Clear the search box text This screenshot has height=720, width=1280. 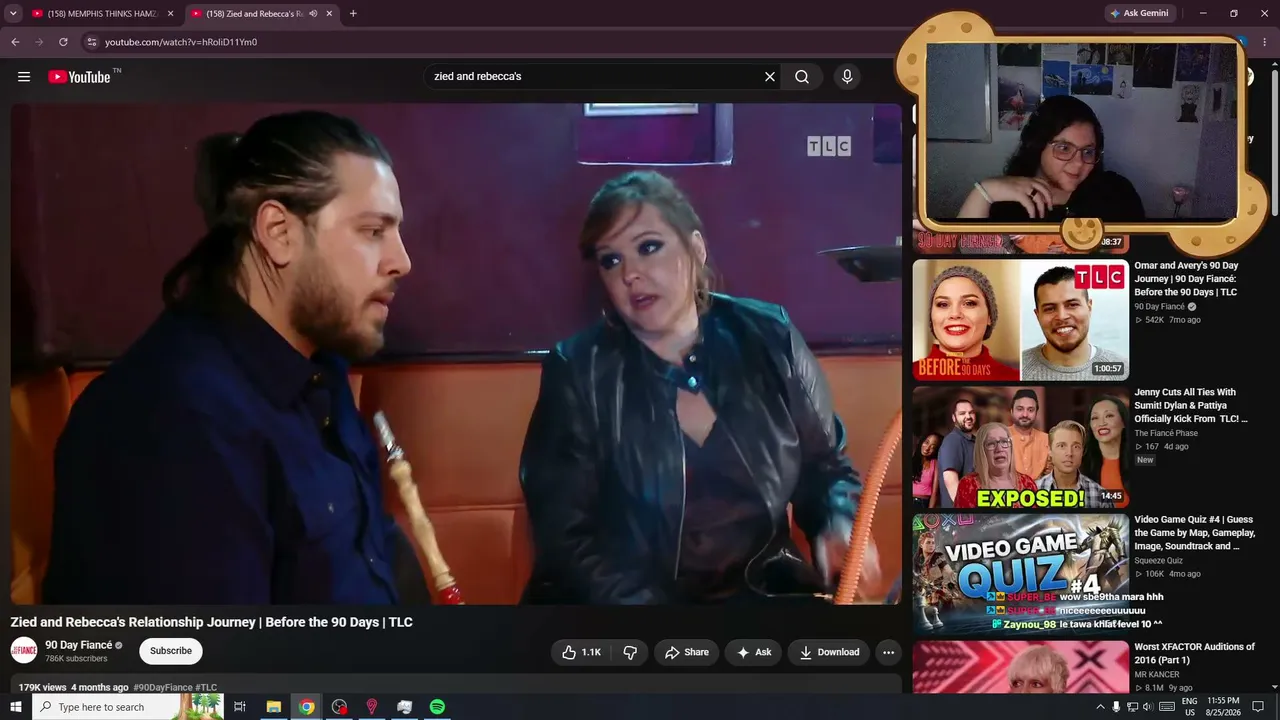(x=770, y=77)
